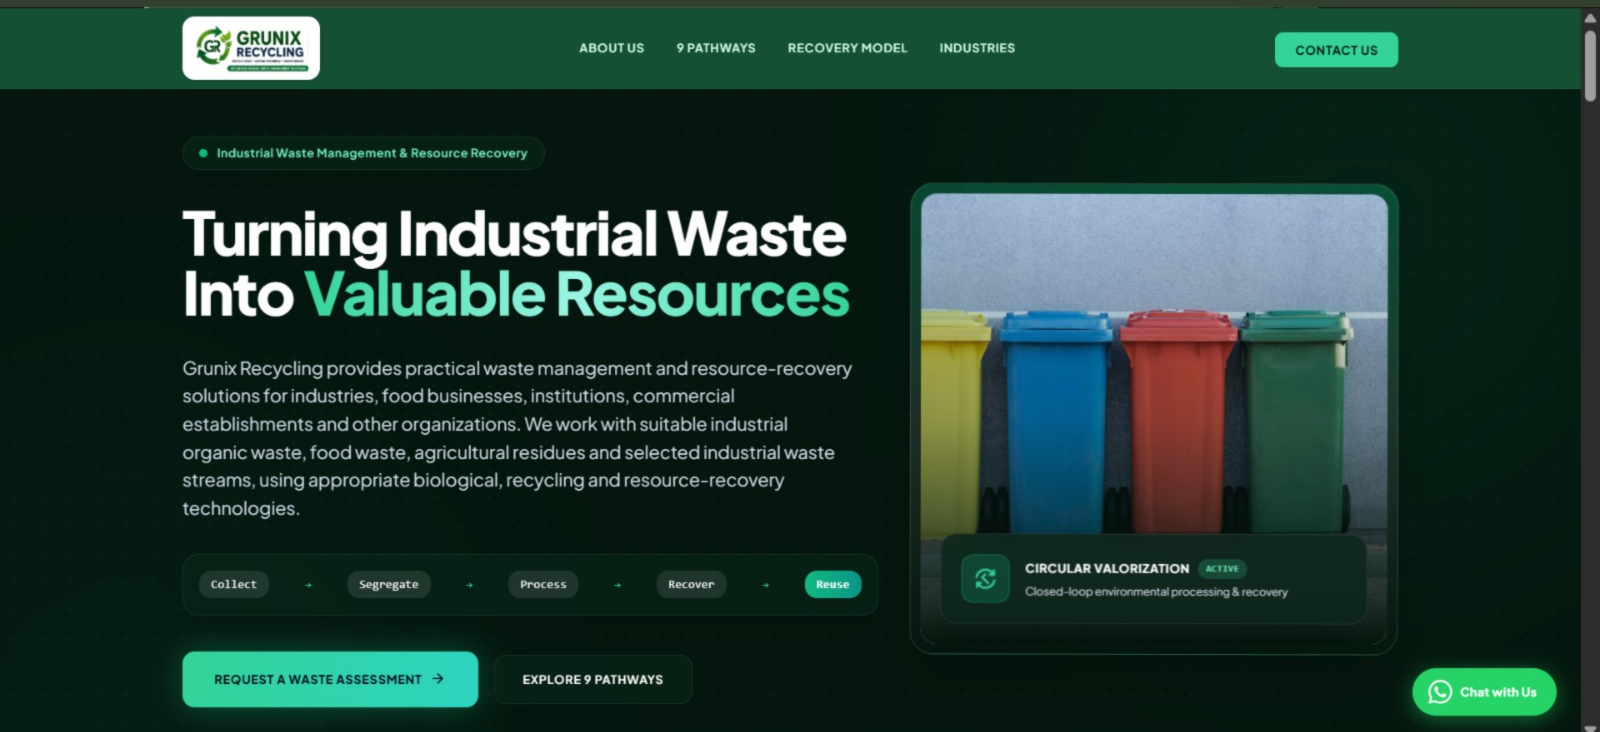Image resolution: width=1600 pixels, height=732 pixels.
Task: Click Explore 9 Pathways button
Action: [593, 679]
